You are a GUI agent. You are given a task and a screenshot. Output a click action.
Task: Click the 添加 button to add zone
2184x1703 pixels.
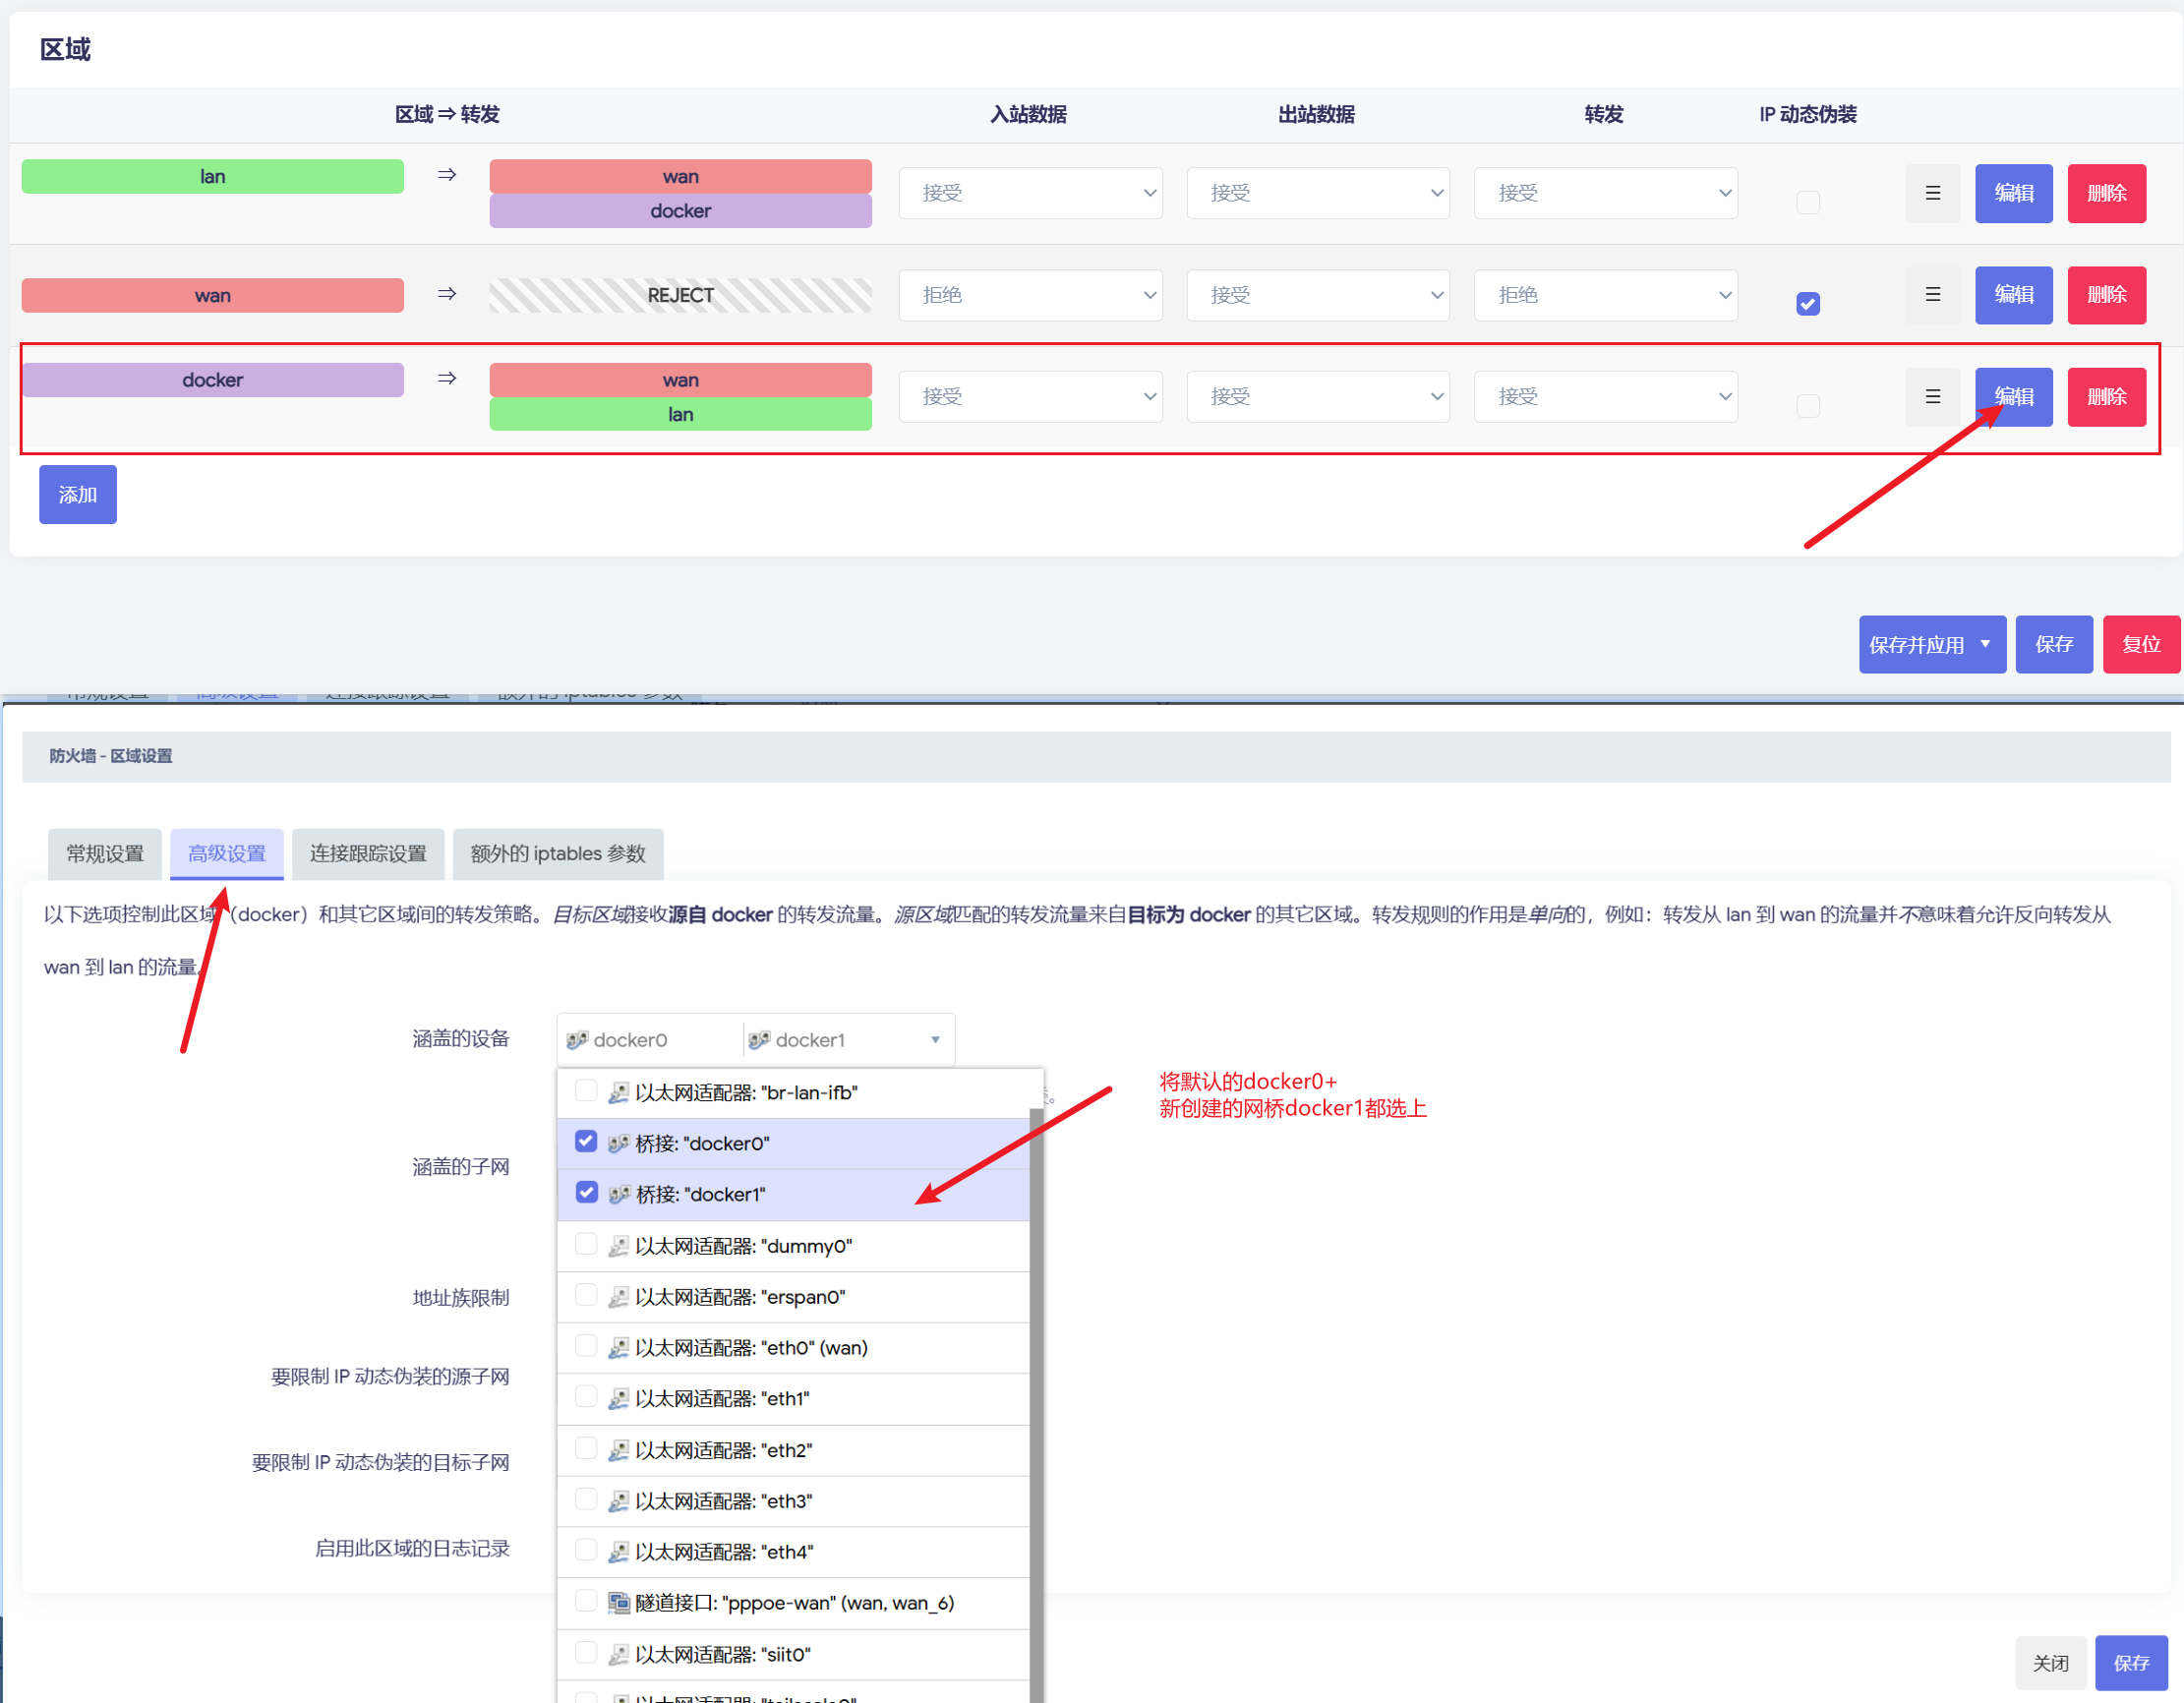point(77,494)
